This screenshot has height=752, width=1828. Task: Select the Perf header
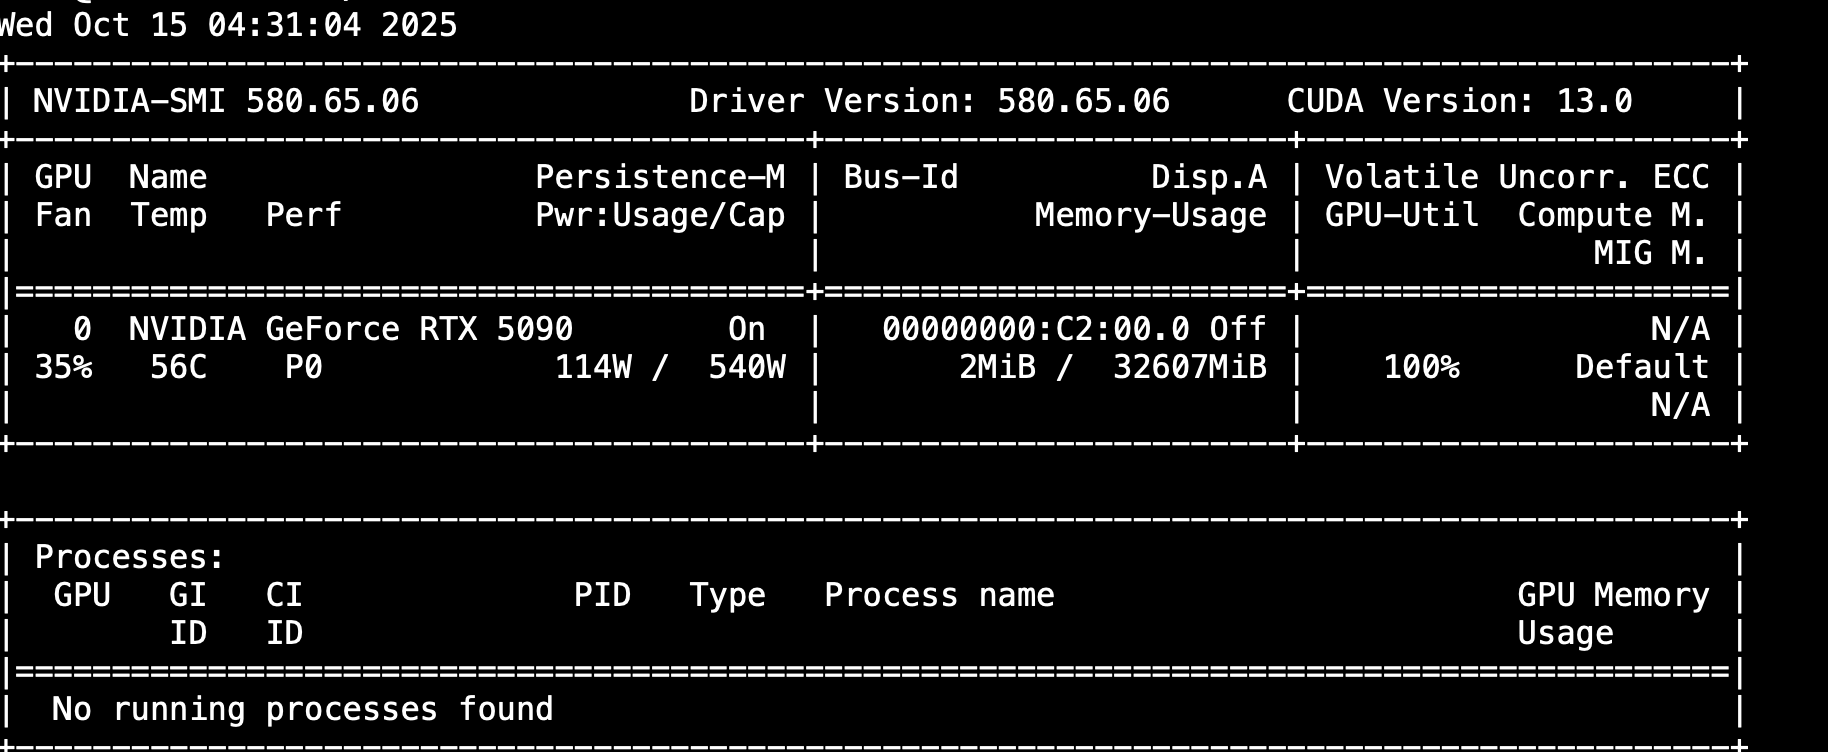pos(303,215)
